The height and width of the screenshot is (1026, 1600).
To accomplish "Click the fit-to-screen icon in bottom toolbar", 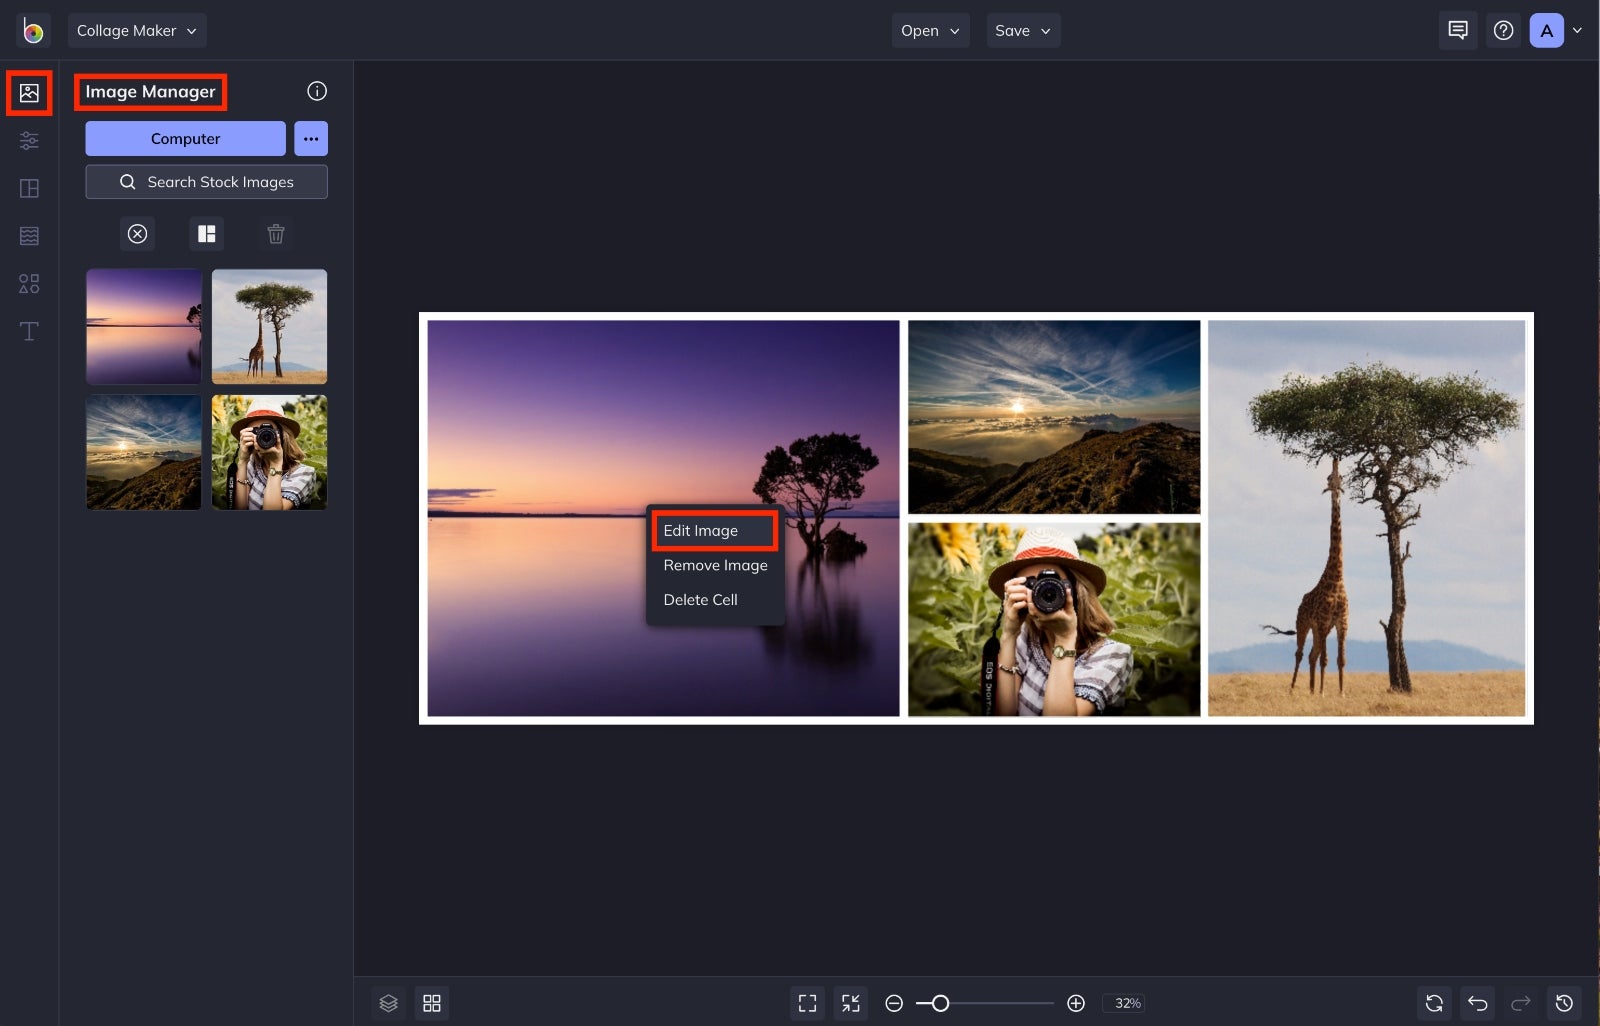I will click(x=808, y=1003).
